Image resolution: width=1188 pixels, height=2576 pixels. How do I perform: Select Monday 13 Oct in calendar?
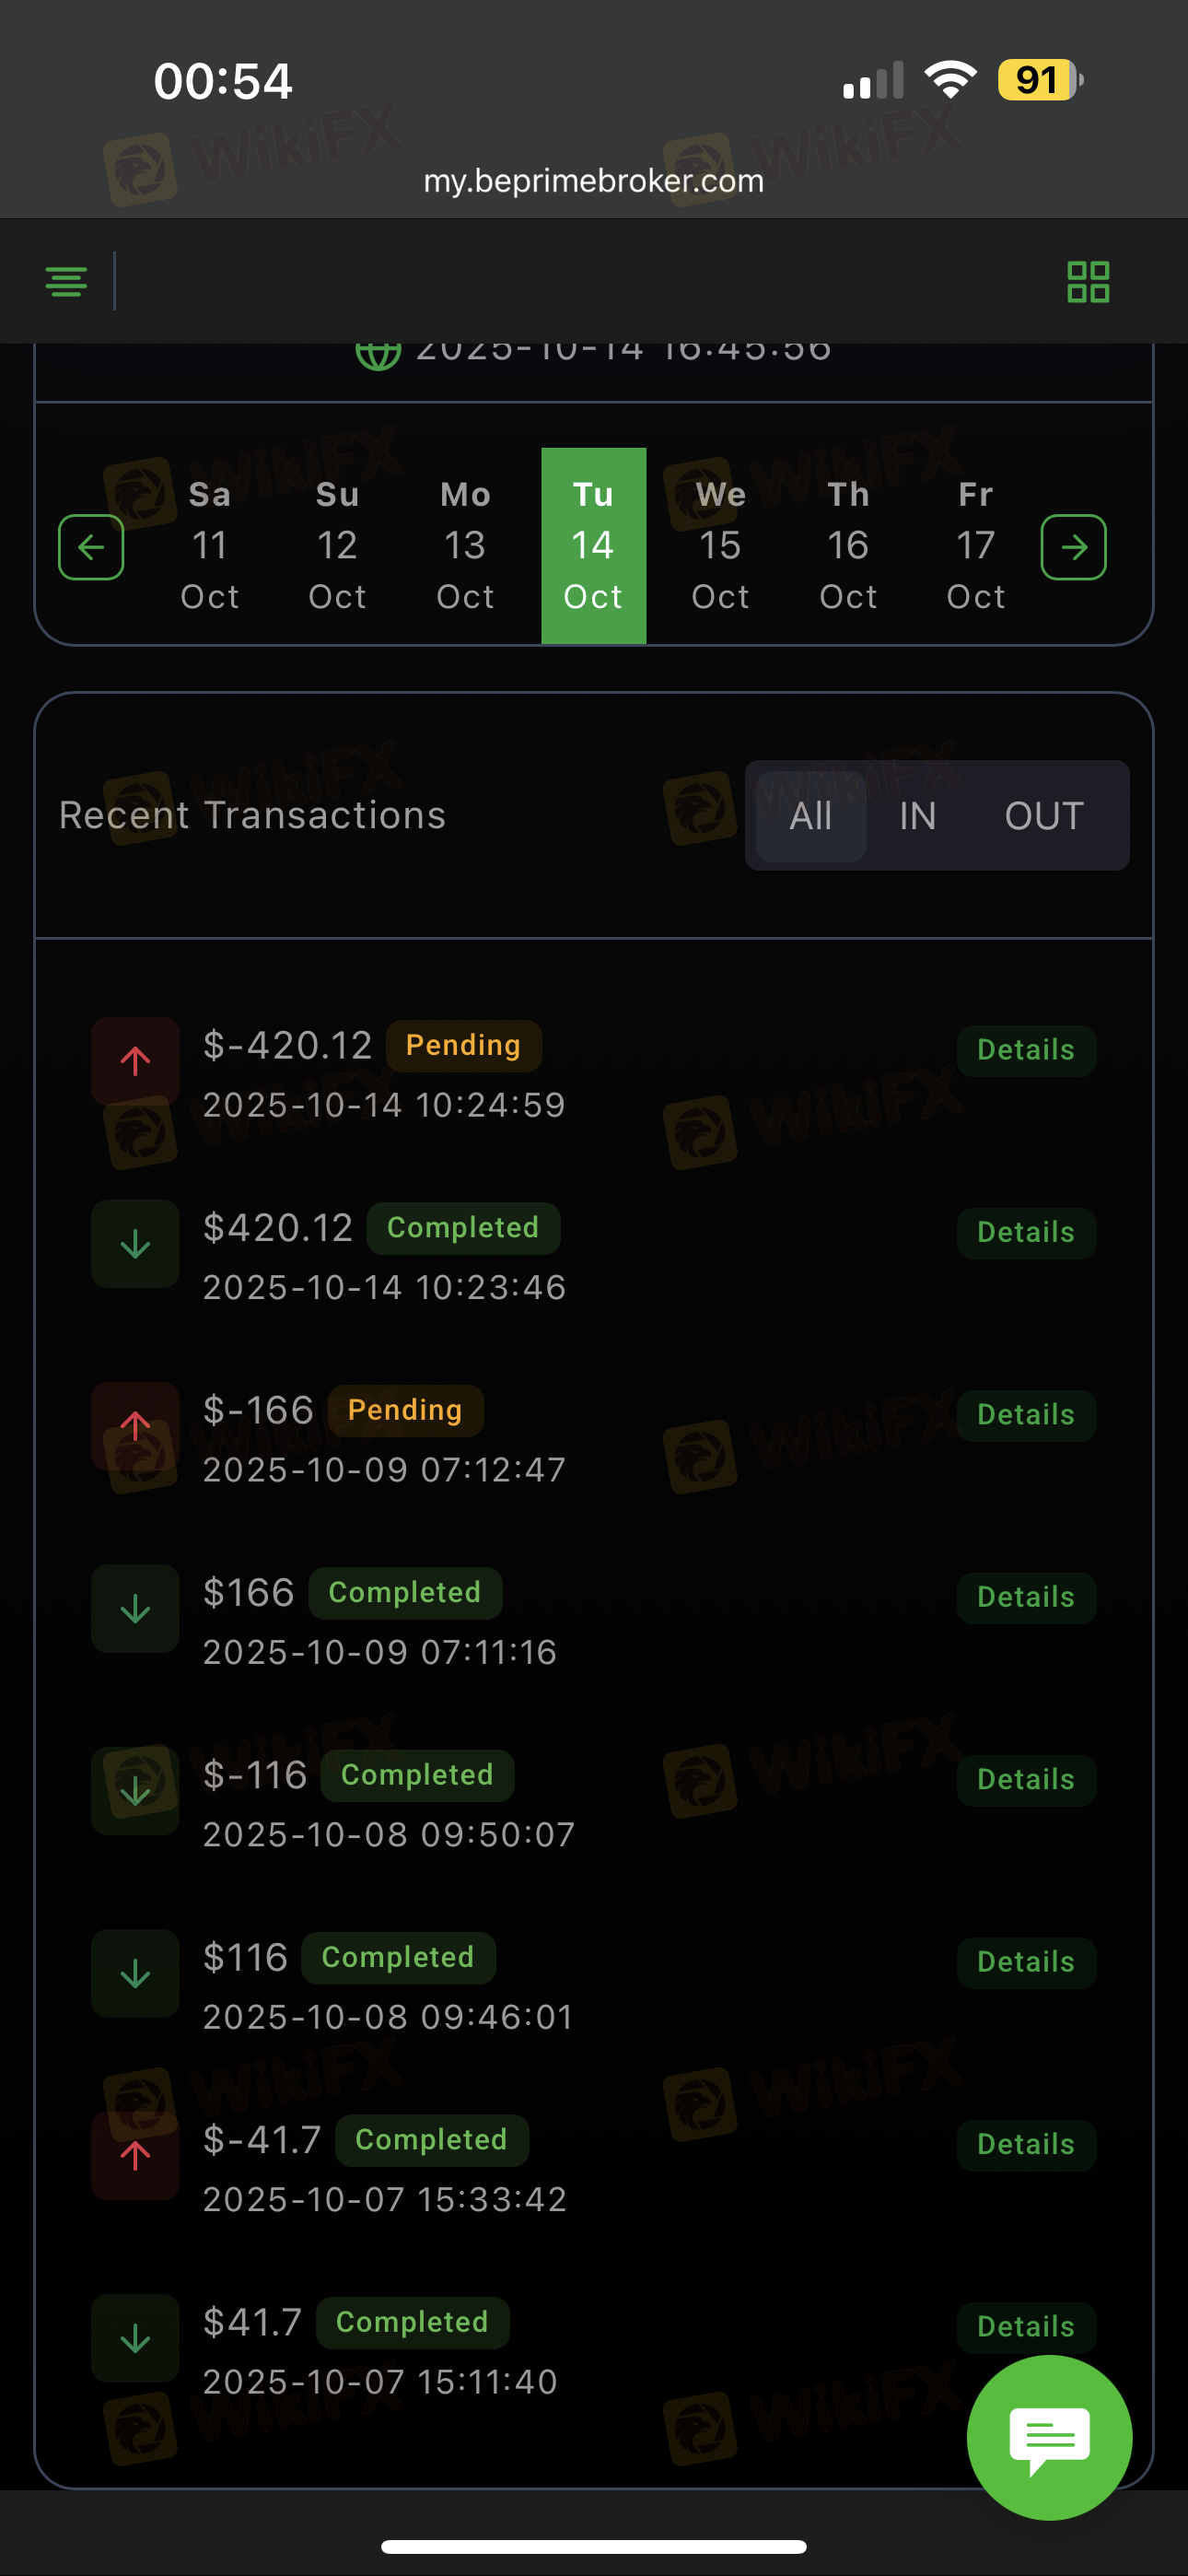coord(465,546)
